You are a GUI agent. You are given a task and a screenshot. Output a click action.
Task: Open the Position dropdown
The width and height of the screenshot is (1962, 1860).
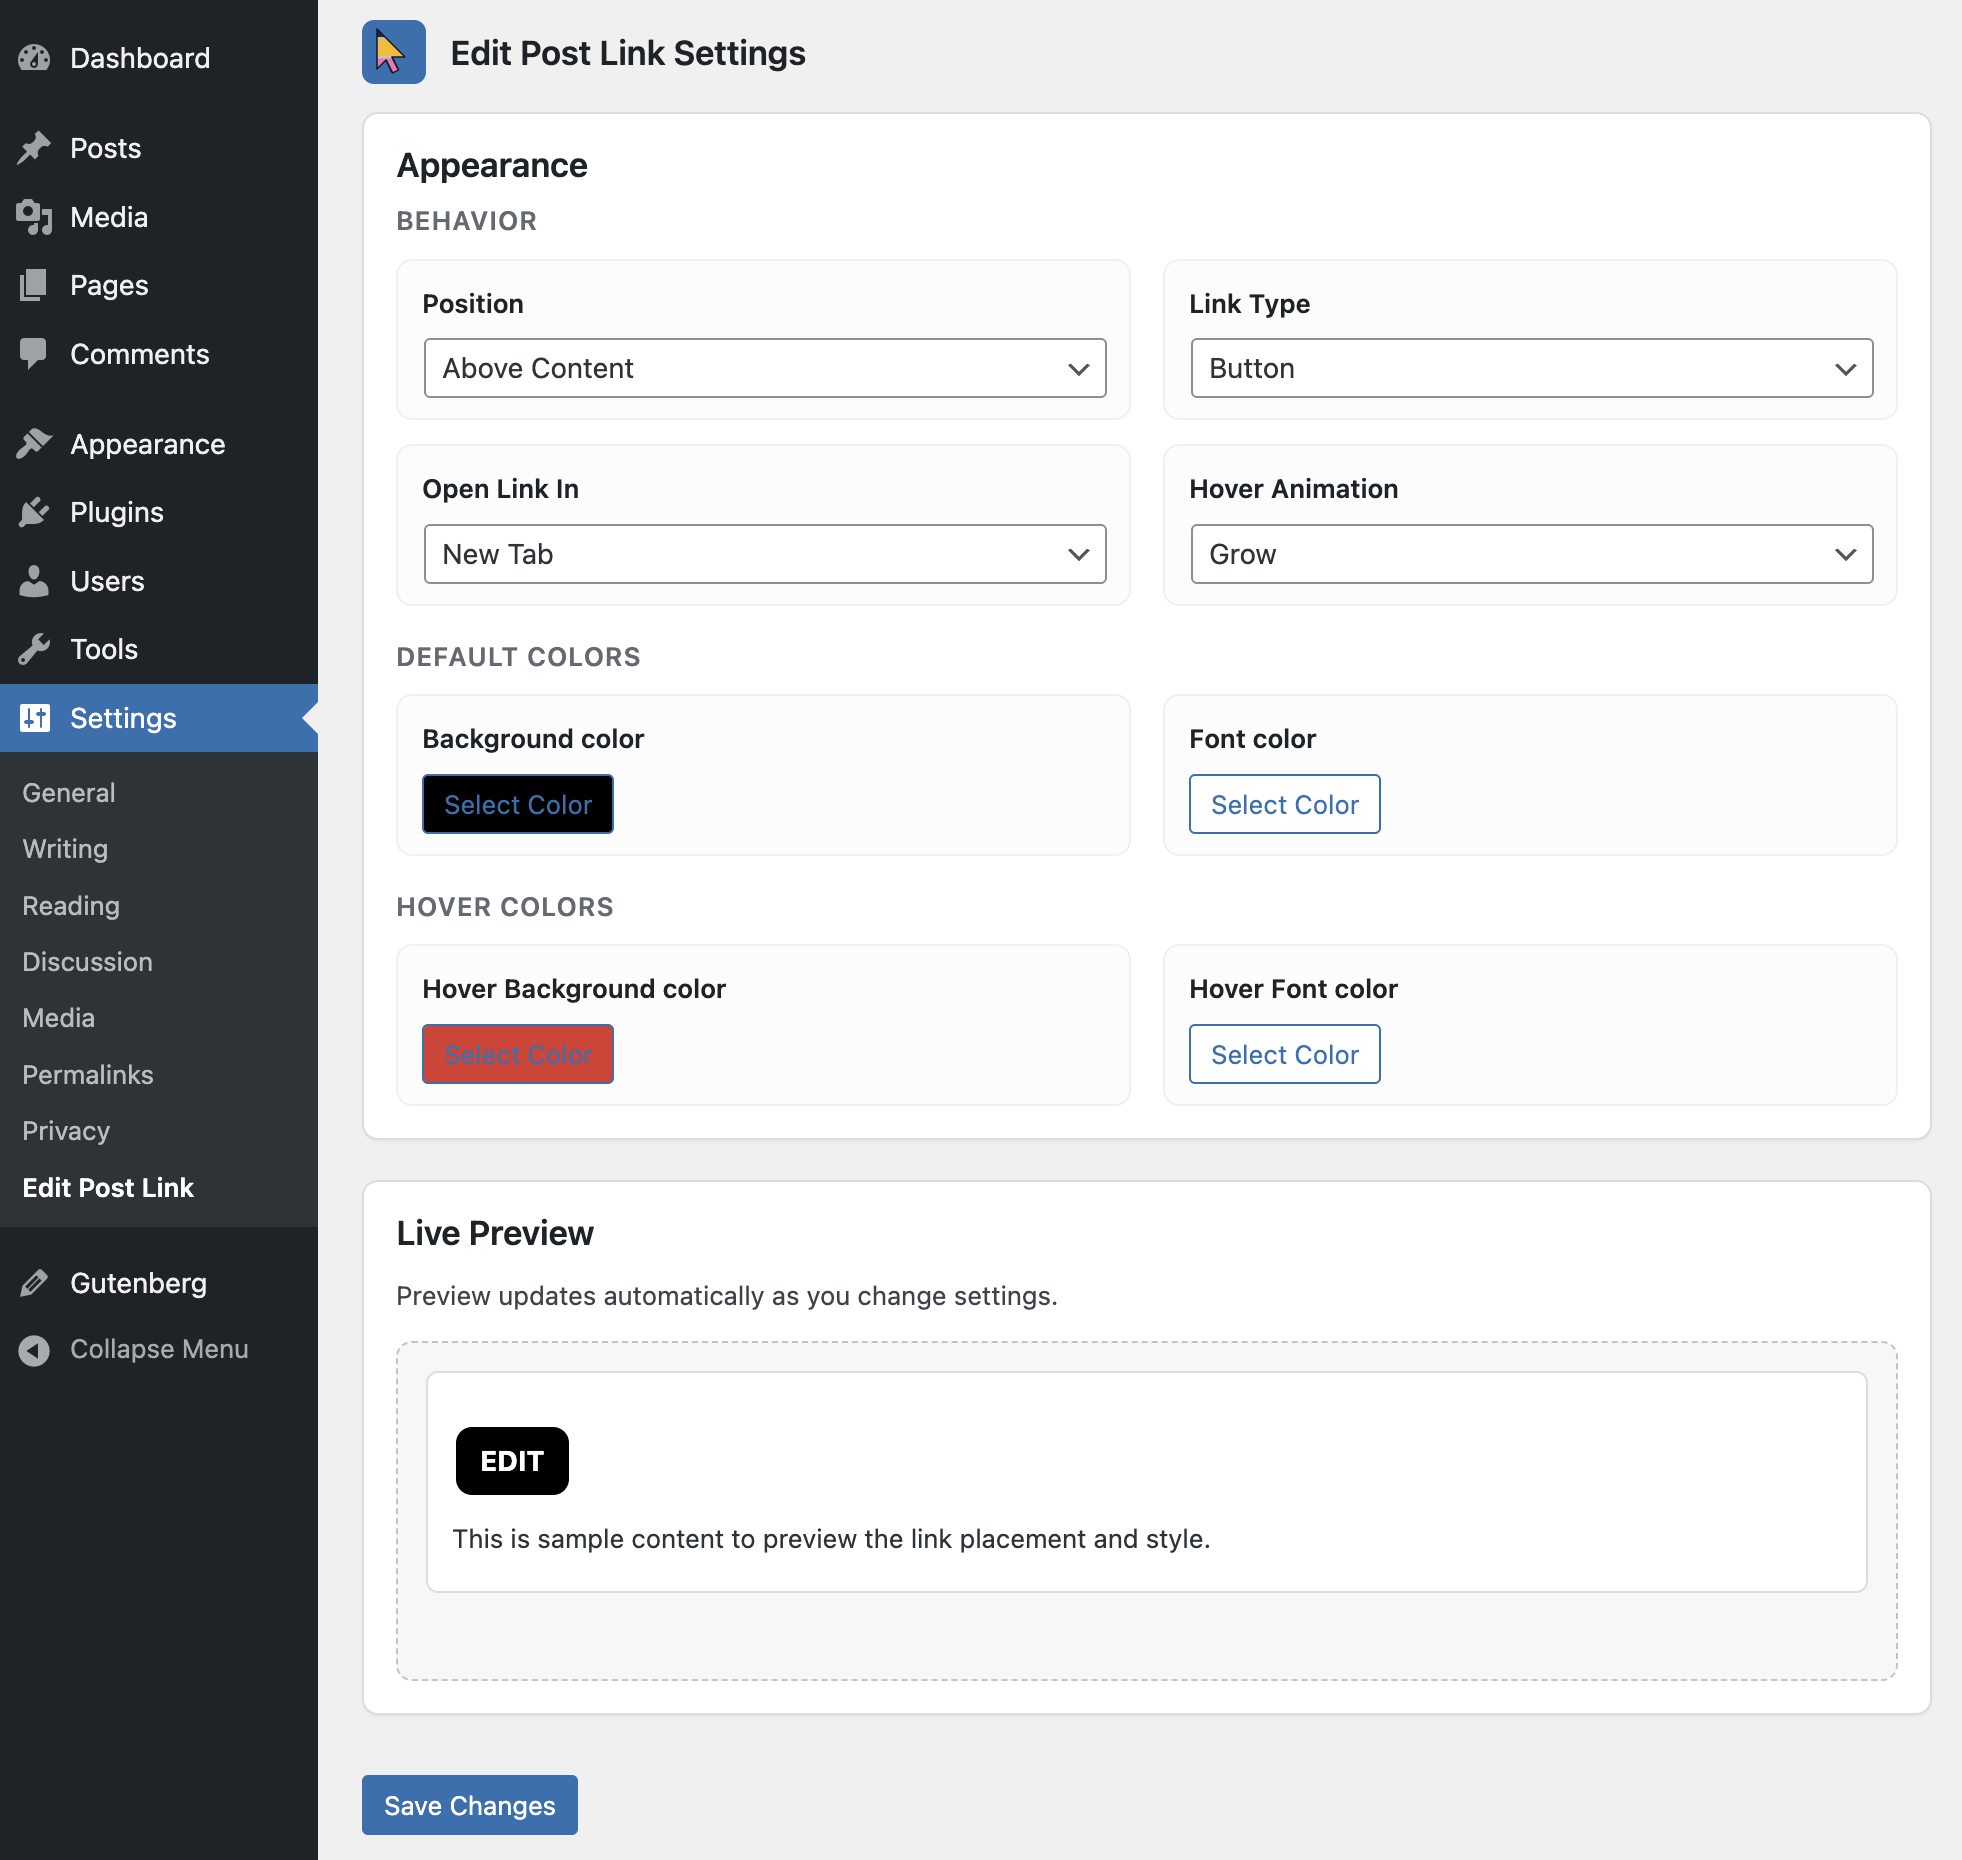pos(765,368)
